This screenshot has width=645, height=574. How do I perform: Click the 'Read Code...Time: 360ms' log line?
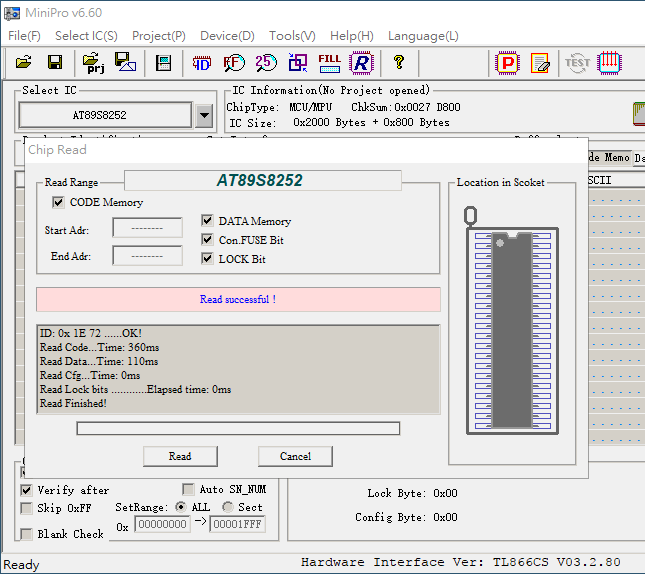point(99,347)
